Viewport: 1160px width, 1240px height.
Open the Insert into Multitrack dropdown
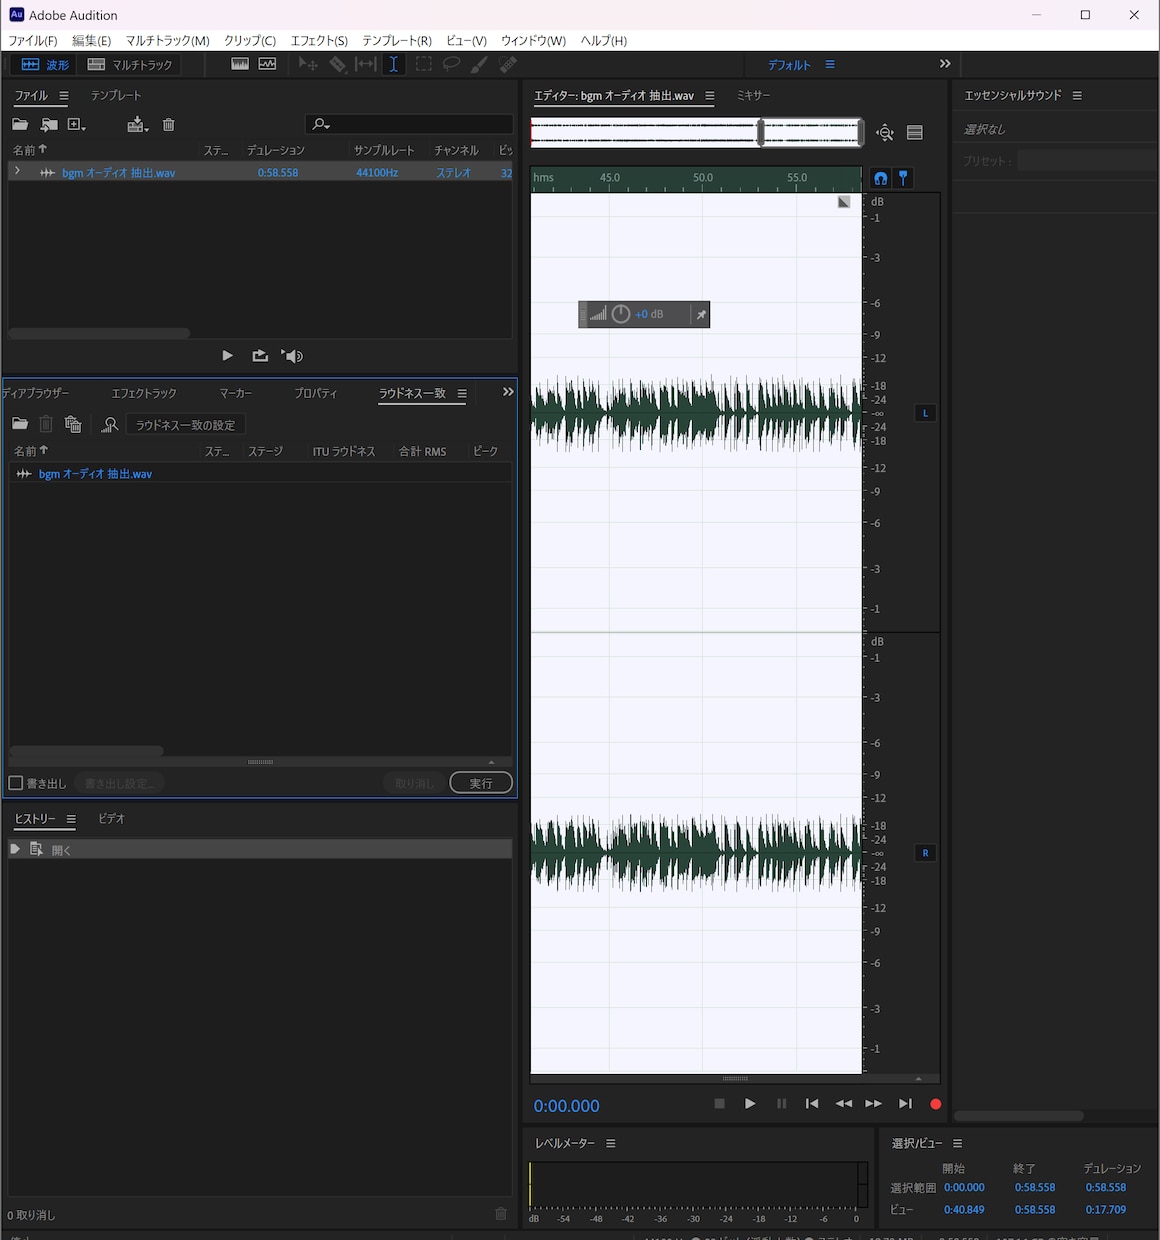tap(138, 124)
